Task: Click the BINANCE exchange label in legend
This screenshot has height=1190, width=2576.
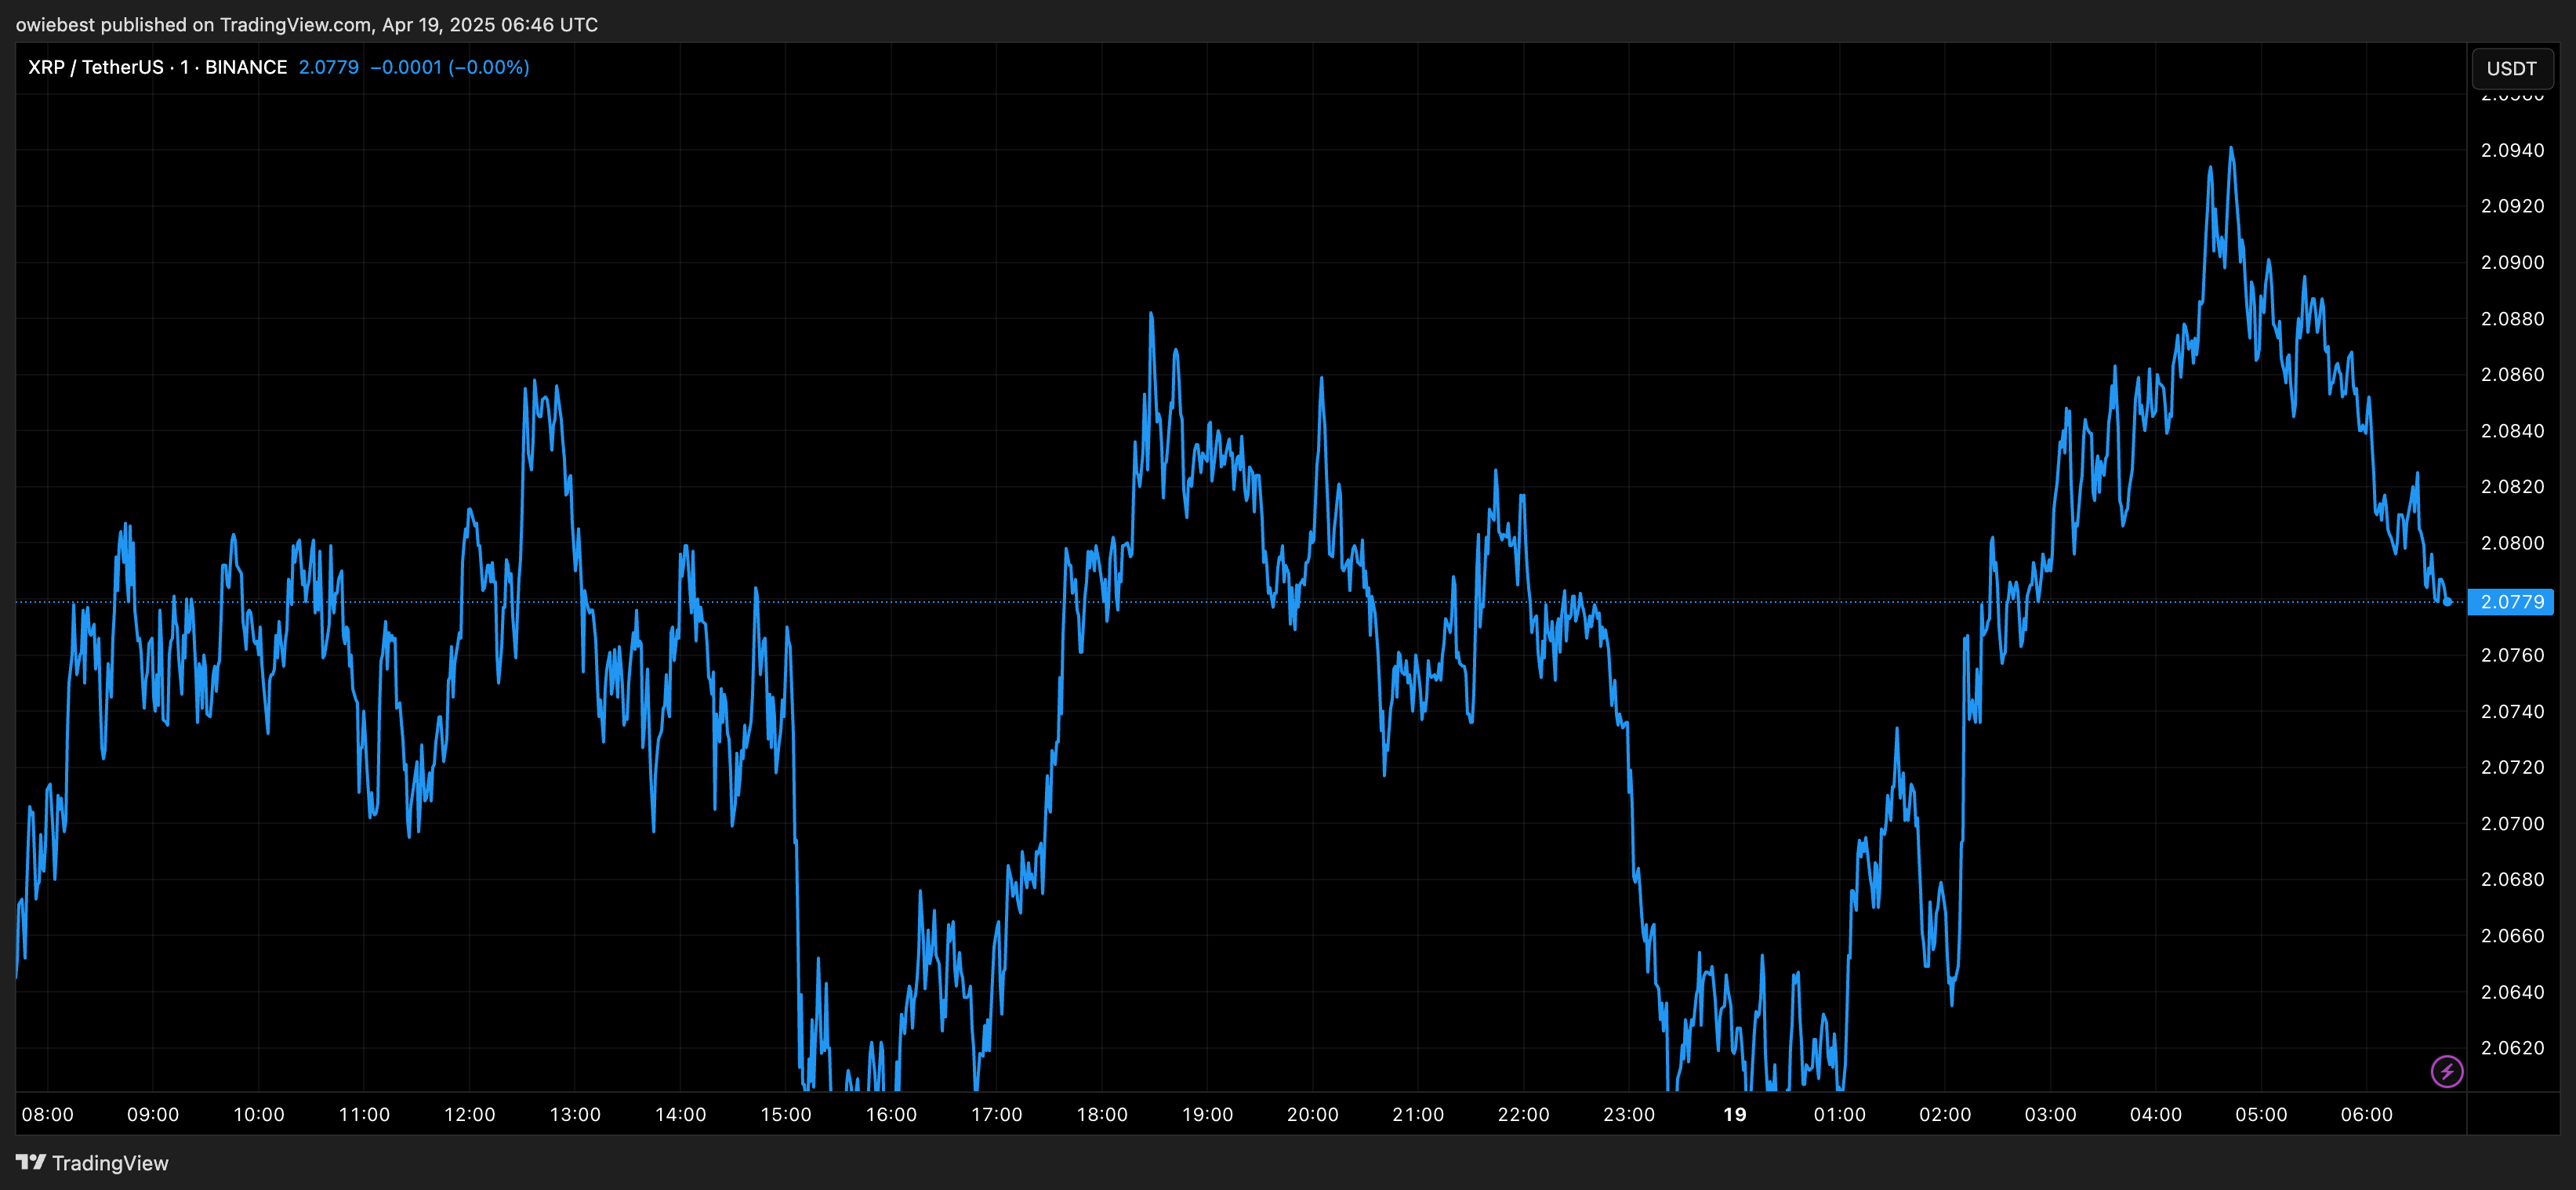Action: pyautogui.click(x=246, y=67)
